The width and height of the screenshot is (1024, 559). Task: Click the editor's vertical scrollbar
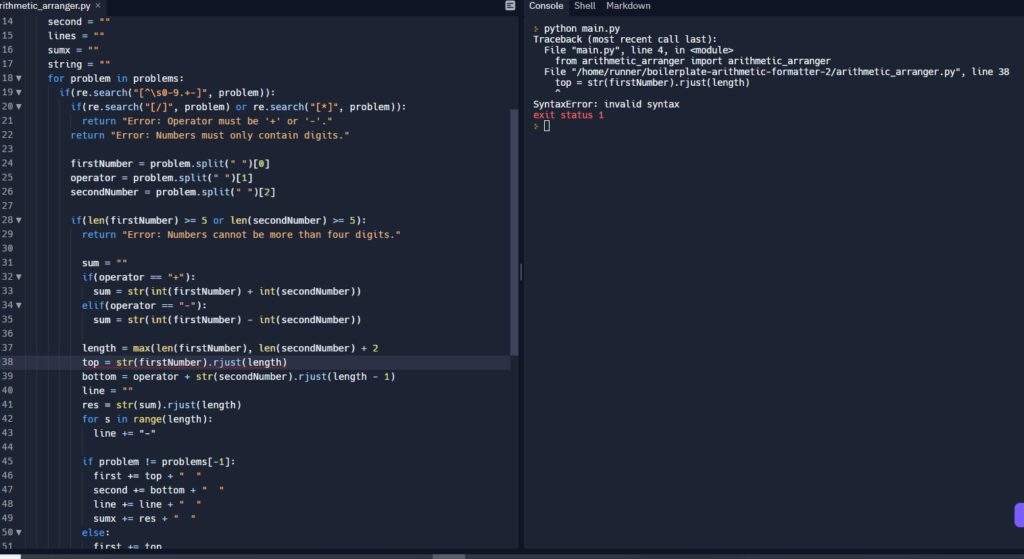point(514,230)
